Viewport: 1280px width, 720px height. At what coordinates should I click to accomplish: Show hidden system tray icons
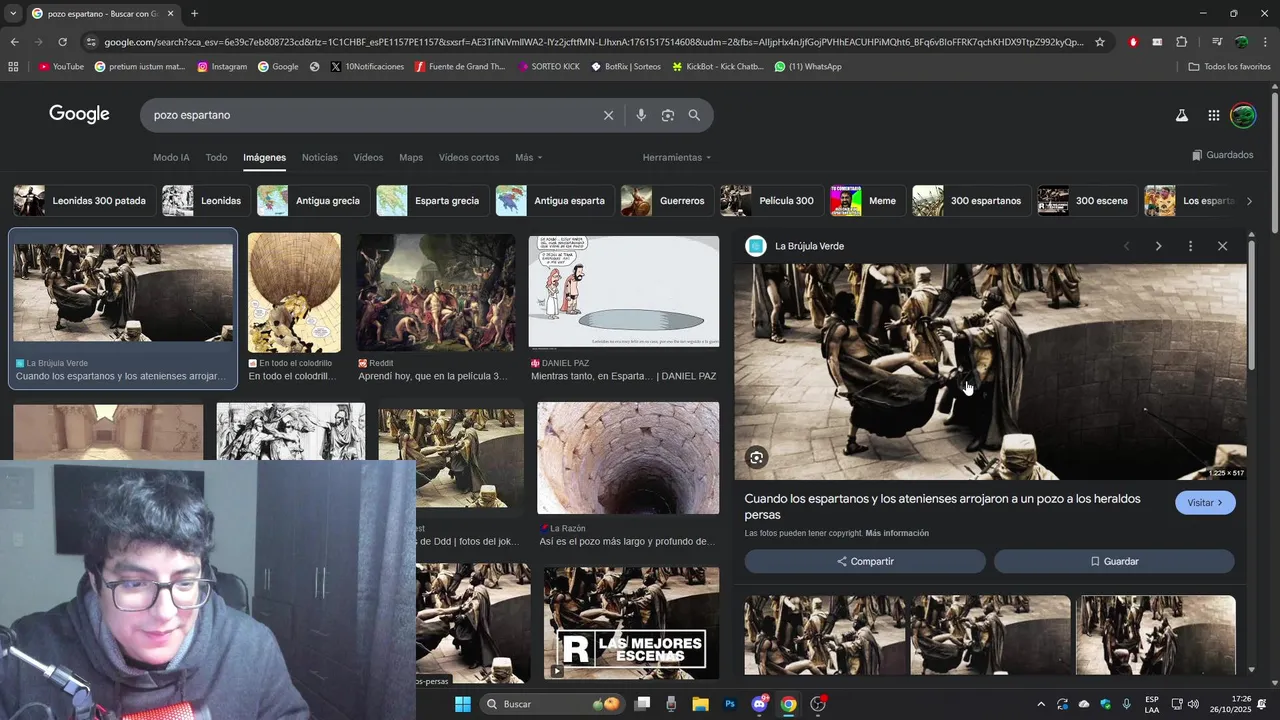[x=1040, y=704]
